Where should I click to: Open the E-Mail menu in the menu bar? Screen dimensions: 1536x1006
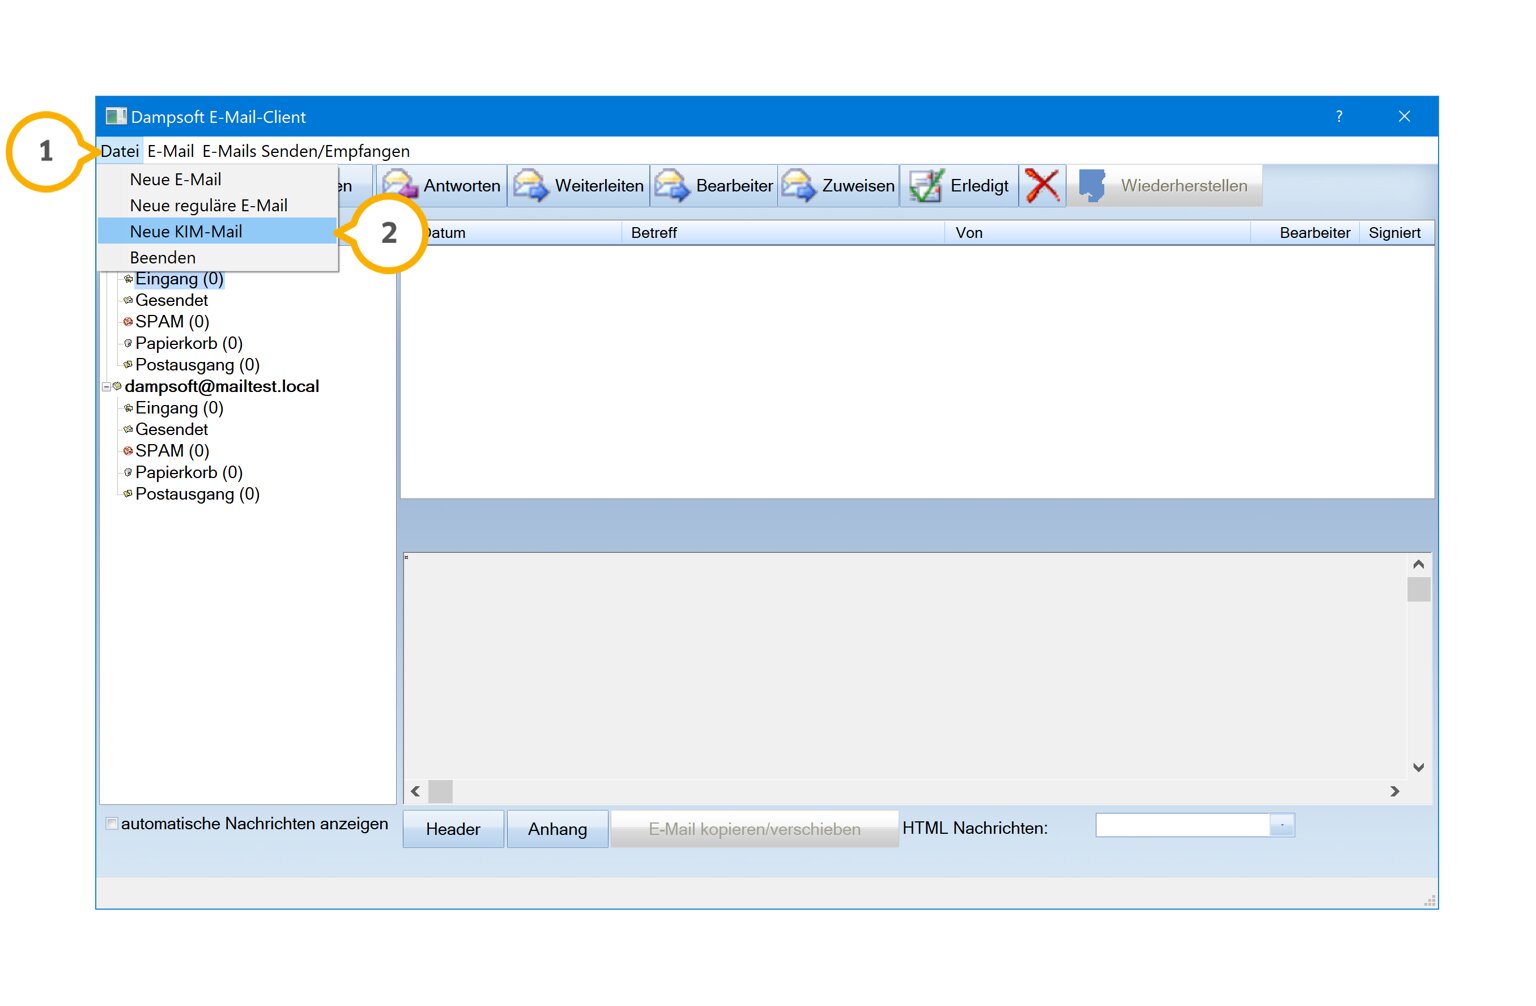(171, 151)
